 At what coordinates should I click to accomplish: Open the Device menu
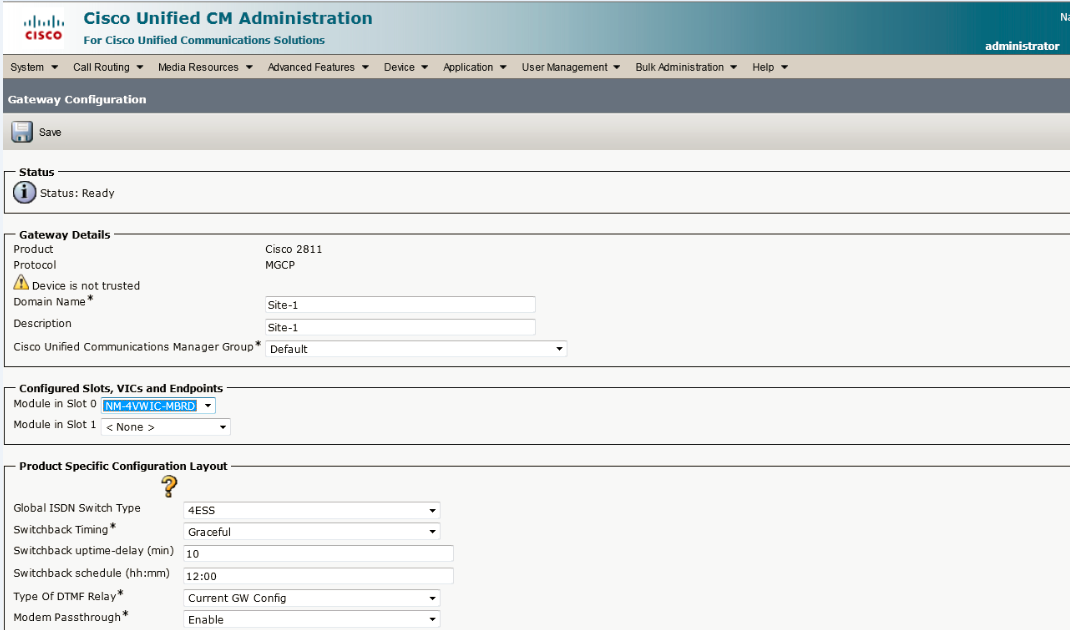click(x=406, y=67)
